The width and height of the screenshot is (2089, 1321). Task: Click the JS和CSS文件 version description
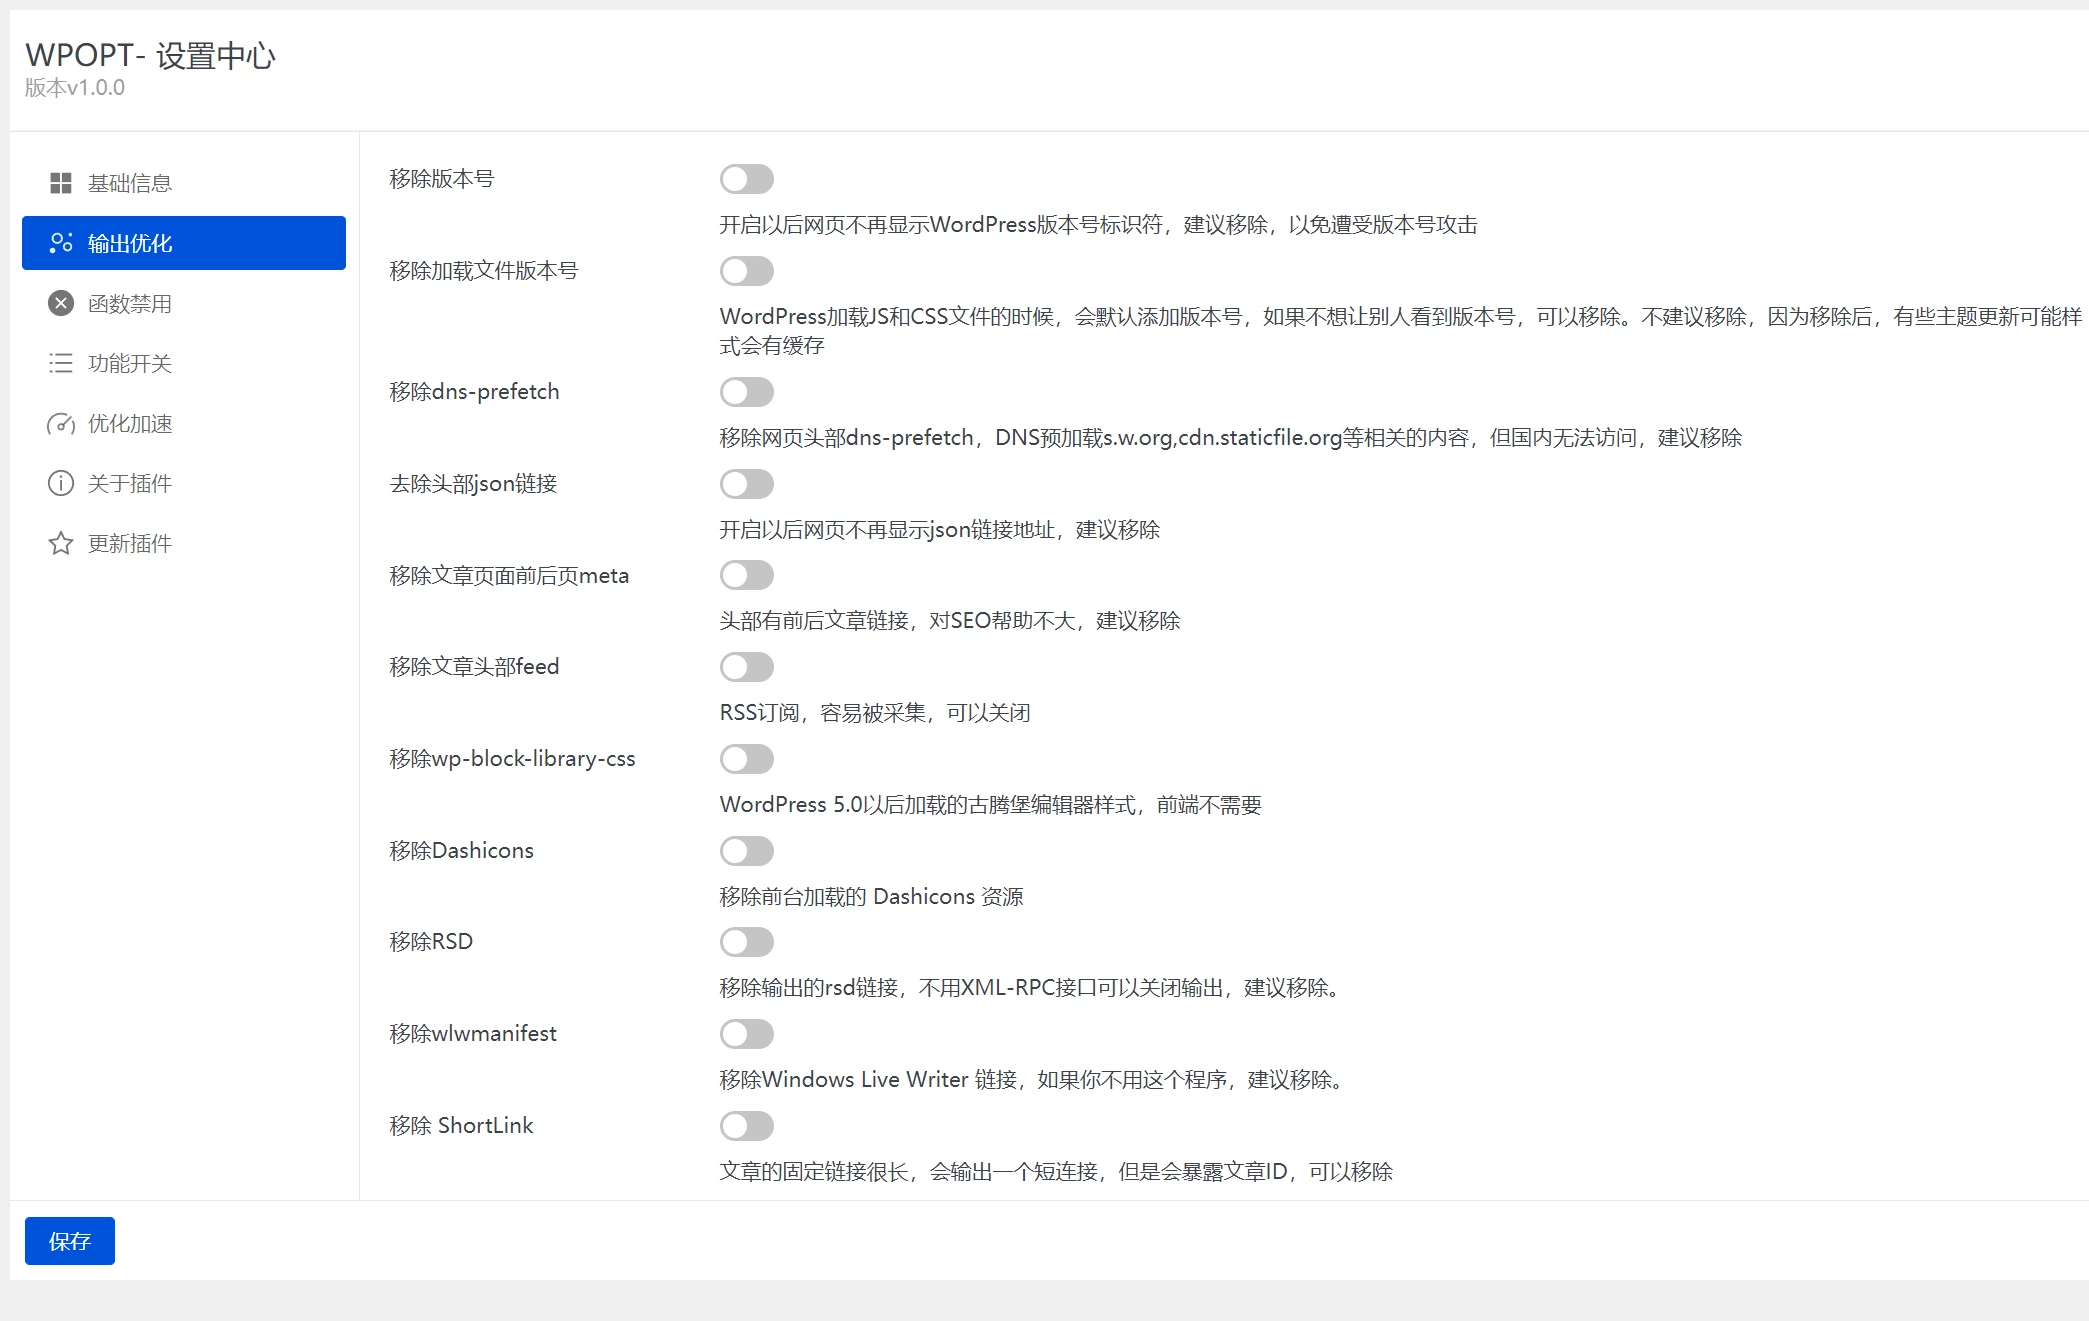point(1400,331)
